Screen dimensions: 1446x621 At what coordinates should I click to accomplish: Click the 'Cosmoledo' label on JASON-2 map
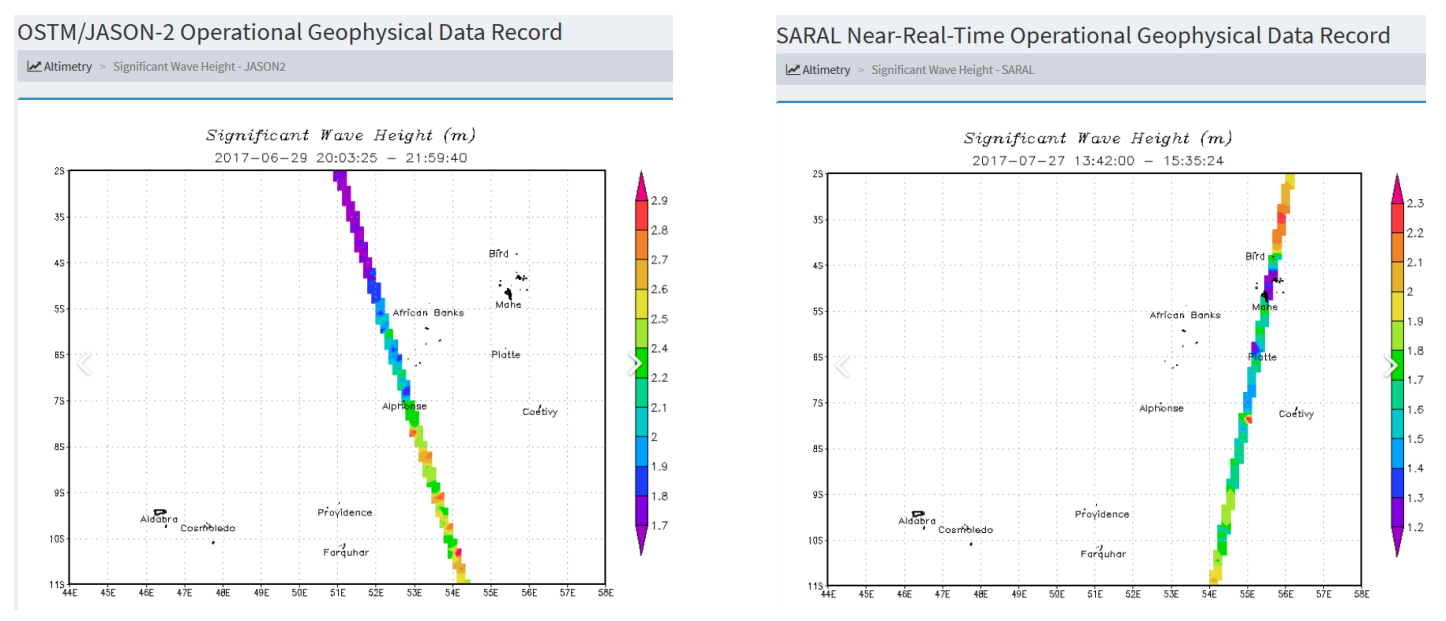tap(208, 528)
